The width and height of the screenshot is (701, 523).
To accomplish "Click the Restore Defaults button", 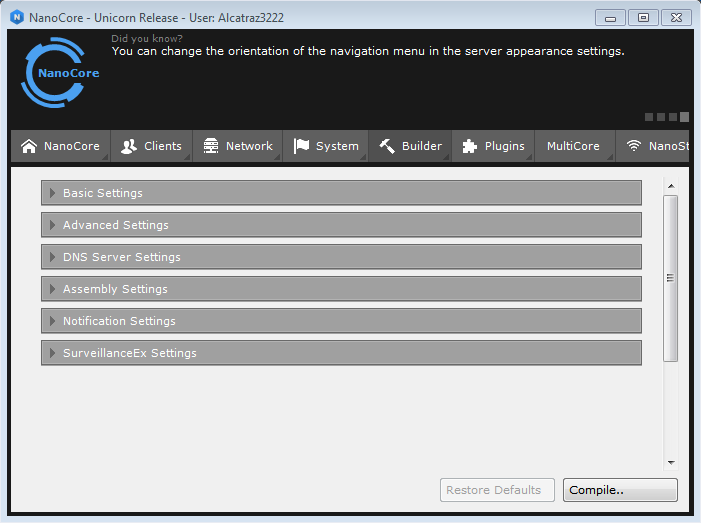I will pos(497,490).
